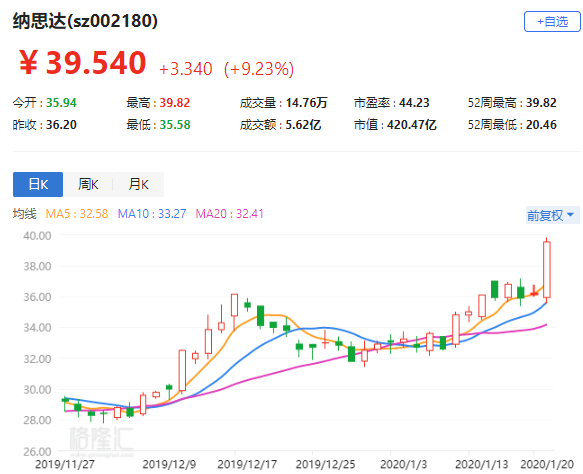583x474 pixels.
Task: Click the y-axis label 26.00
Action: pos(37,452)
